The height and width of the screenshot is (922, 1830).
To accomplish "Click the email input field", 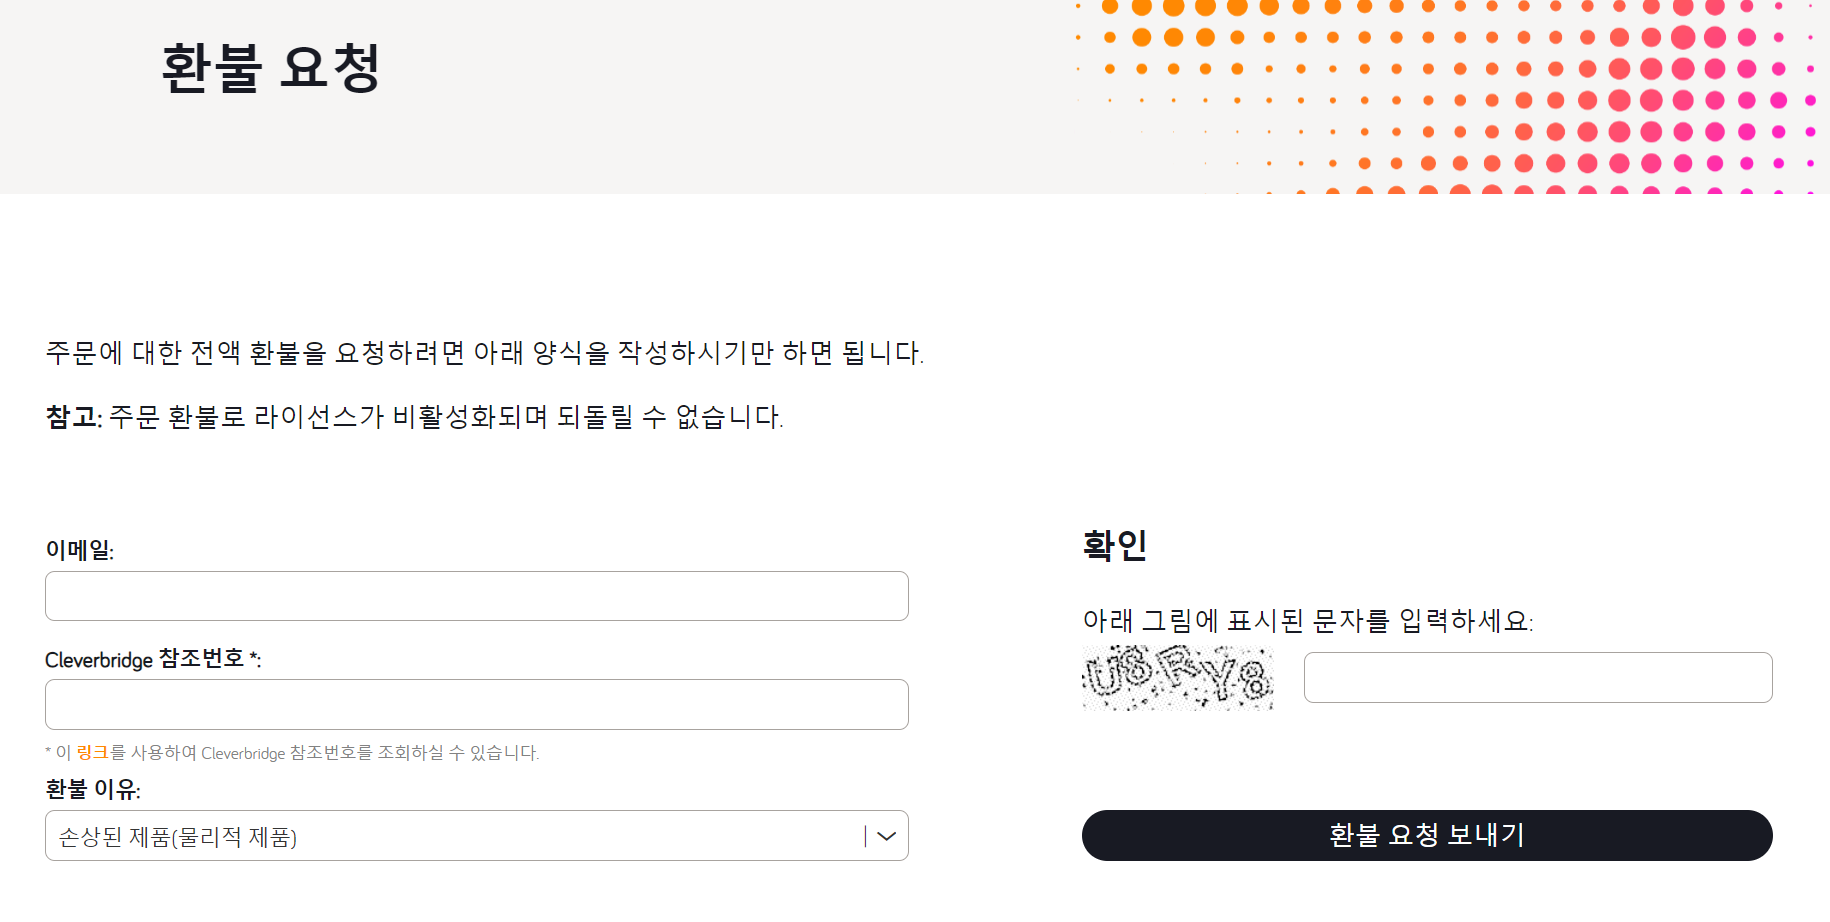I will point(476,595).
